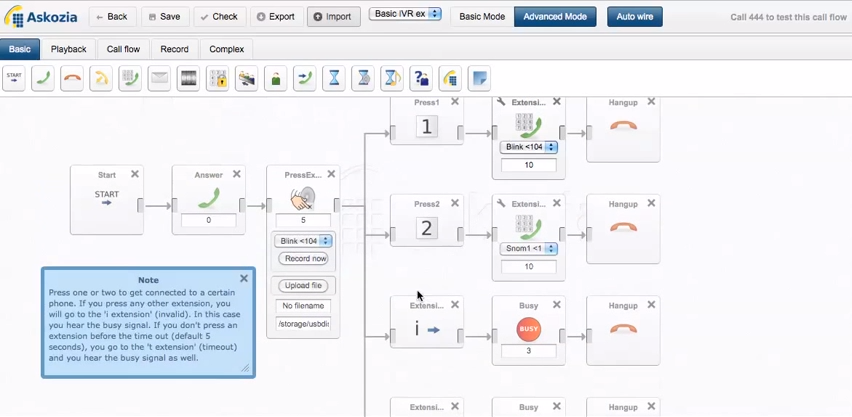Open Blink <104 dropdown in PressEx node
The image size is (852, 417).
click(x=304, y=241)
